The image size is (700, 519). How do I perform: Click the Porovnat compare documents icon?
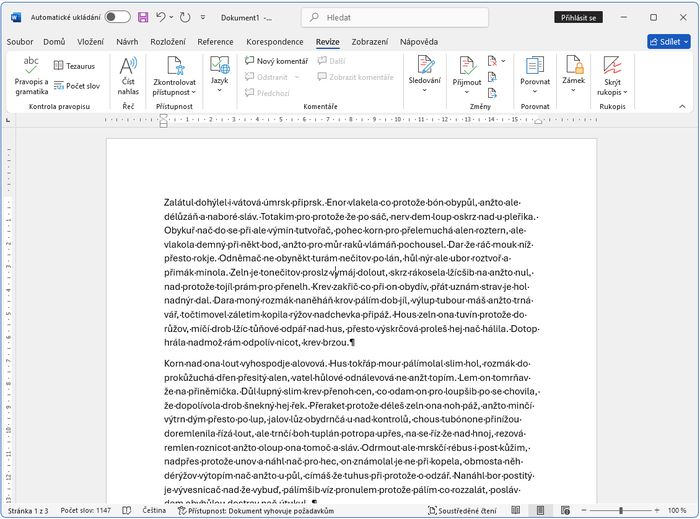click(535, 65)
